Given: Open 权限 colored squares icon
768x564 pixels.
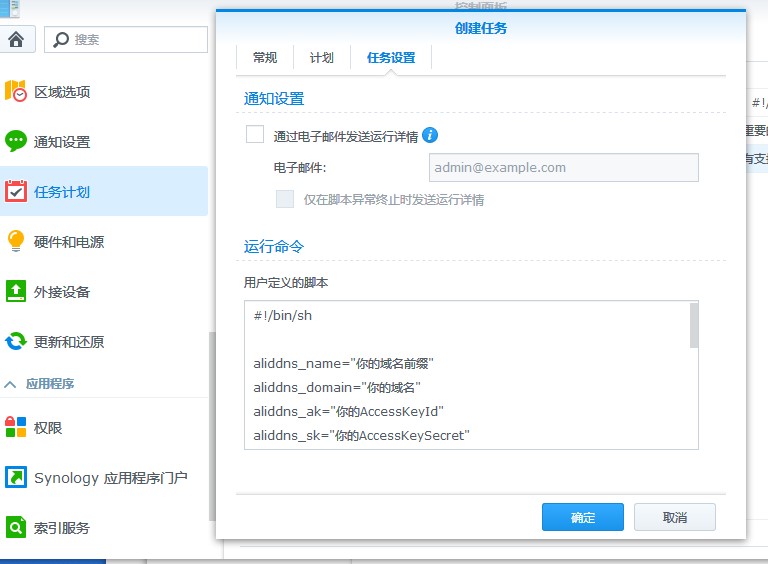Looking at the screenshot, I should pyautogui.click(x=16, y=428).
